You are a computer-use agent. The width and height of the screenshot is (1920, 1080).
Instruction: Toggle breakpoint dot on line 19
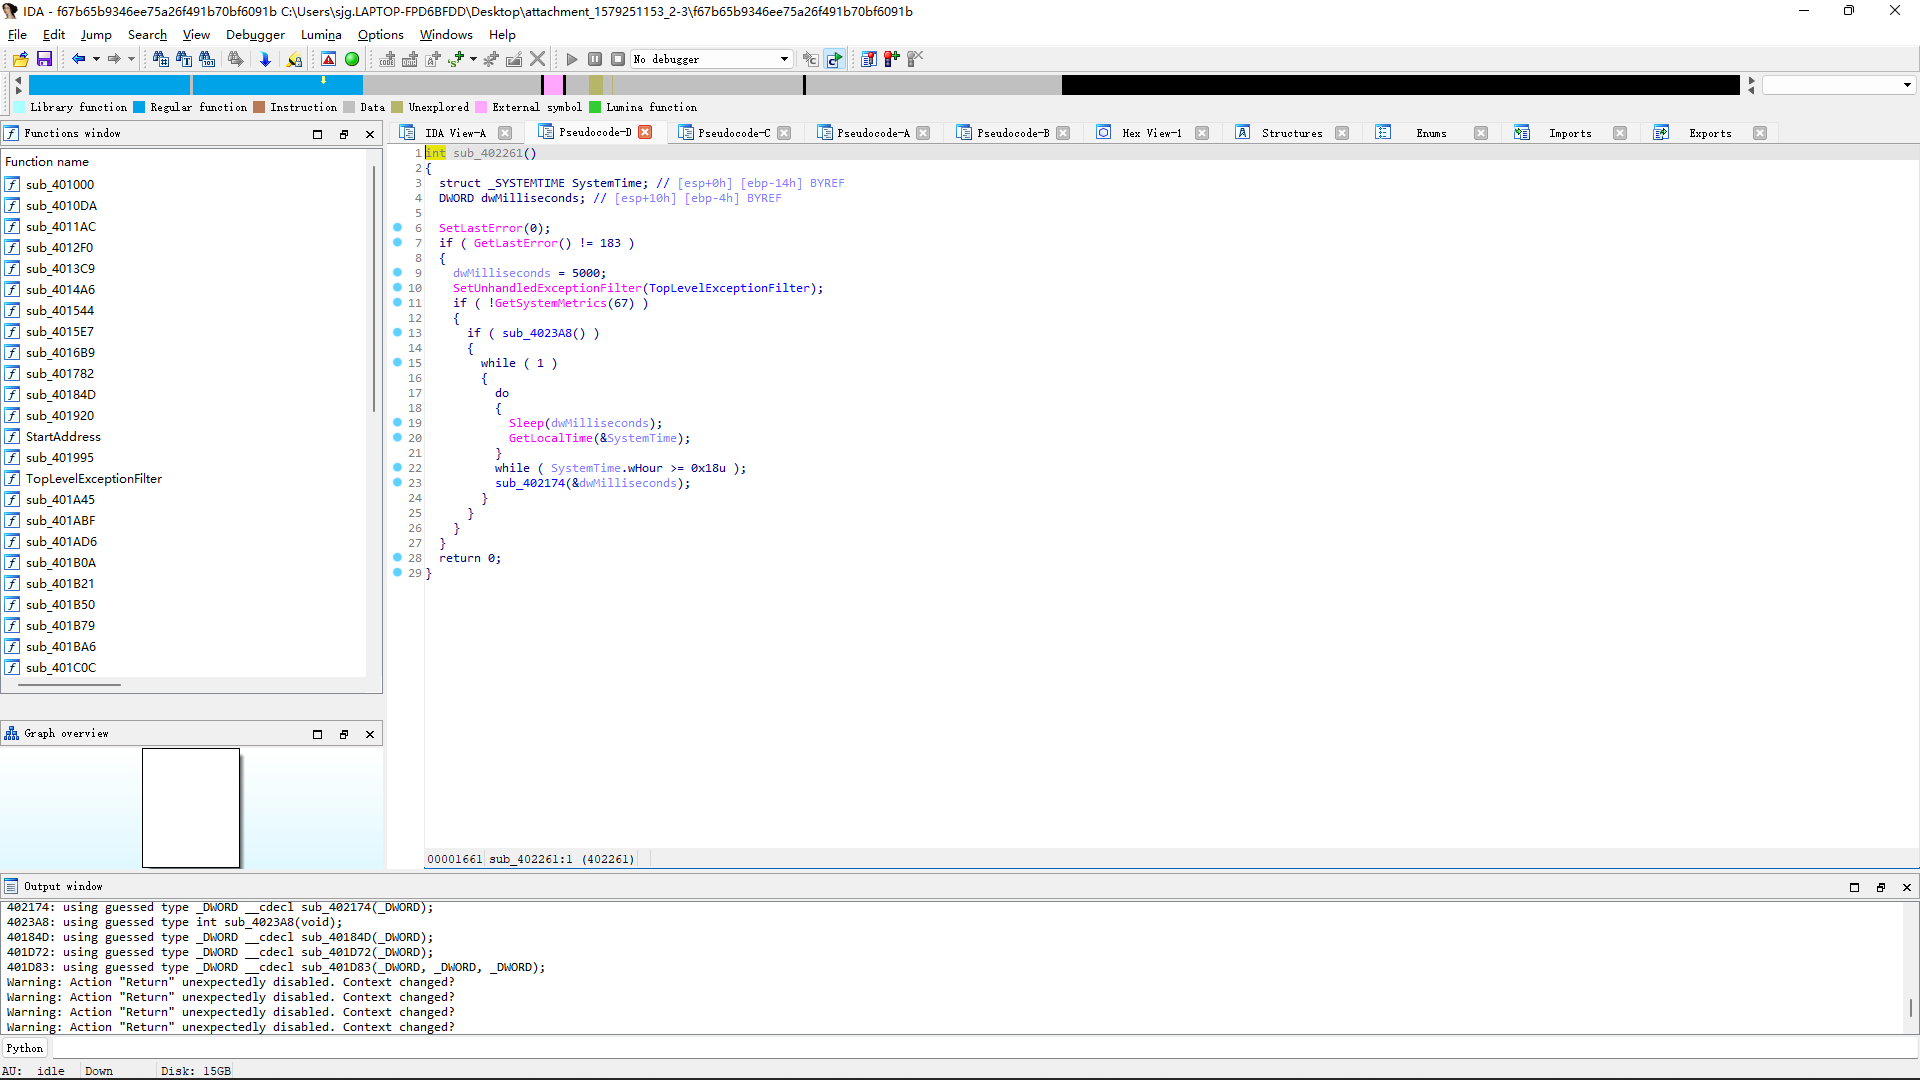click(398, 423)
